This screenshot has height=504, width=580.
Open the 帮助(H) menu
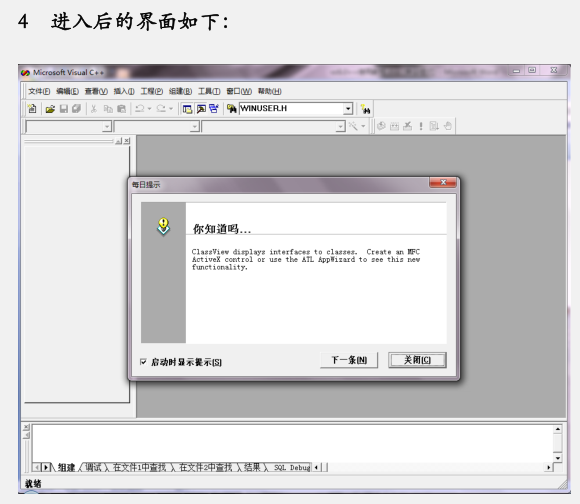pyautogui.click(x=270, y=91)
